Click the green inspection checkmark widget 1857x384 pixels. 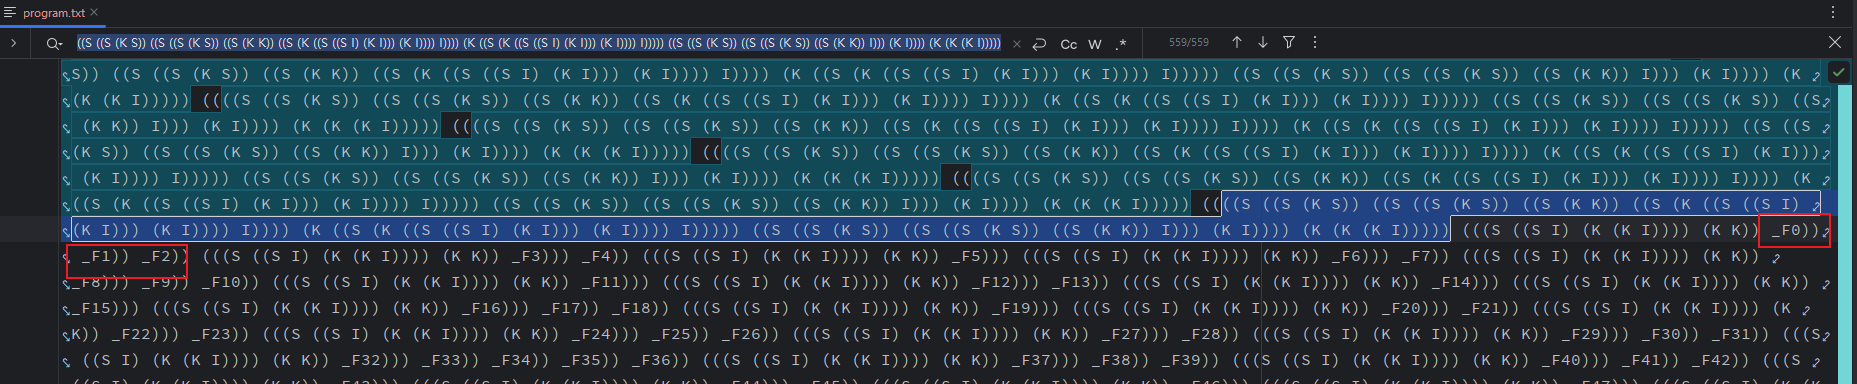click(x=1838, y=72)
